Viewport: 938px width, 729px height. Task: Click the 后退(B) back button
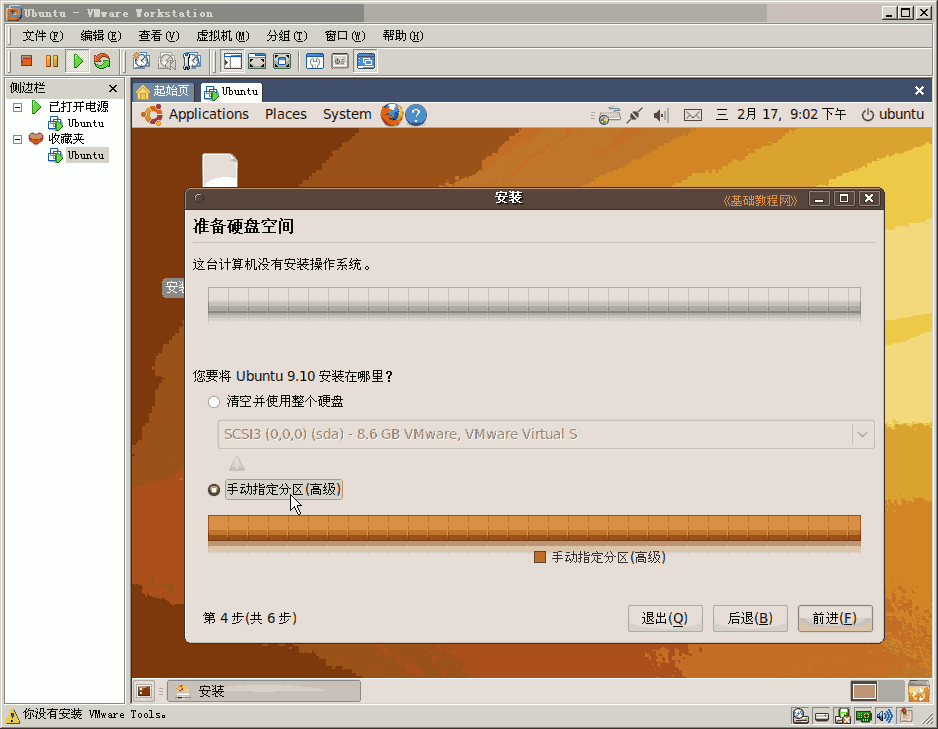(x=750, y=618)
